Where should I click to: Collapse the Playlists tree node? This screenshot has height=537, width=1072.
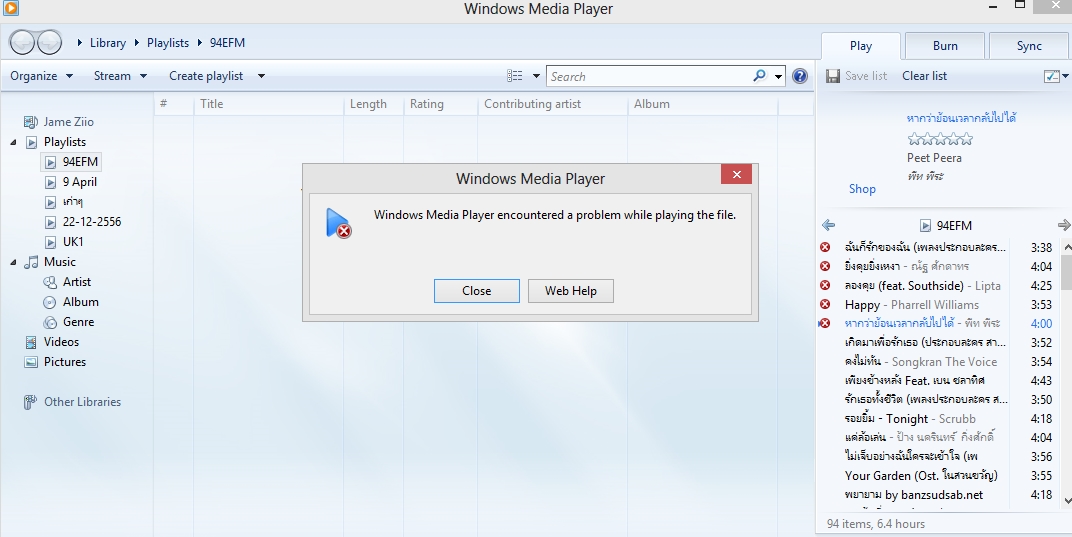(14, 142)
